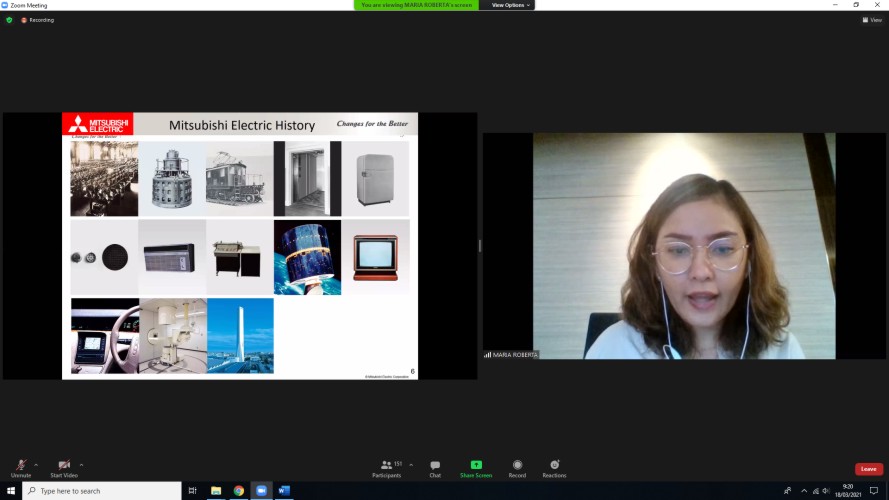Click MARIA ROBERTA's video tile
Viewport: 889px width, 500px height.
(684, 245)
